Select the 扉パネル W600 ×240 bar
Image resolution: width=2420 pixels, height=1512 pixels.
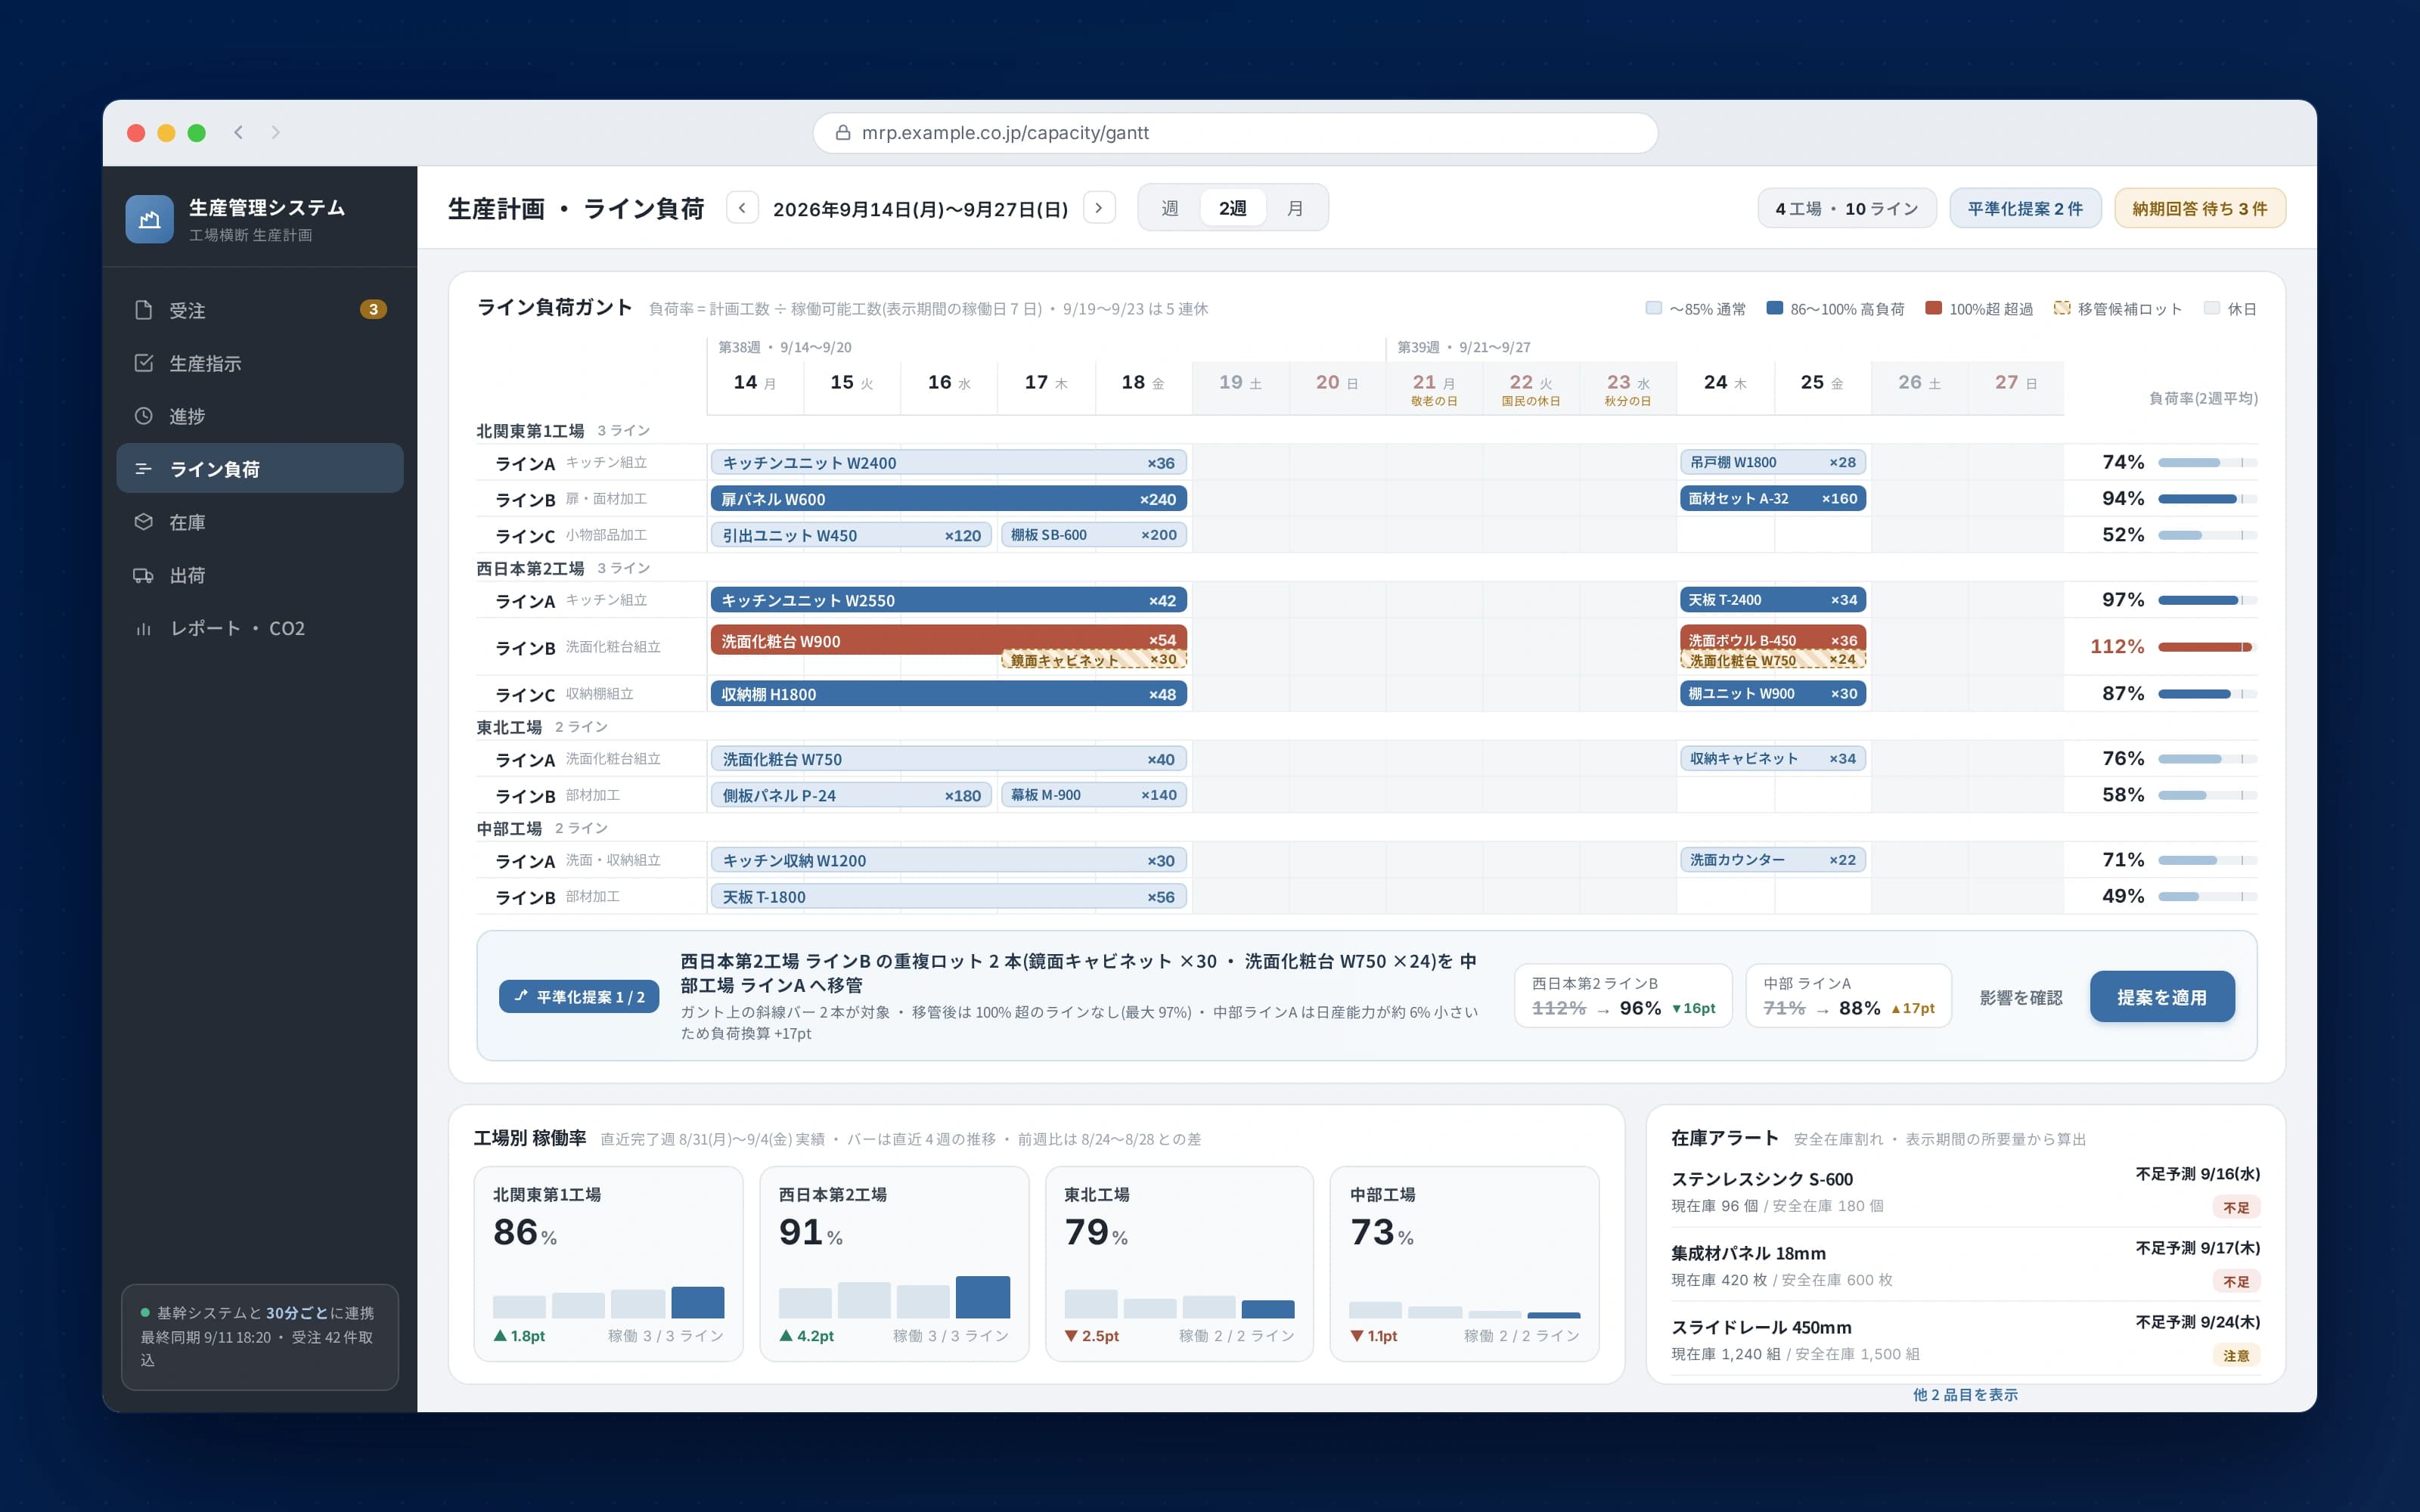point(948,499)
